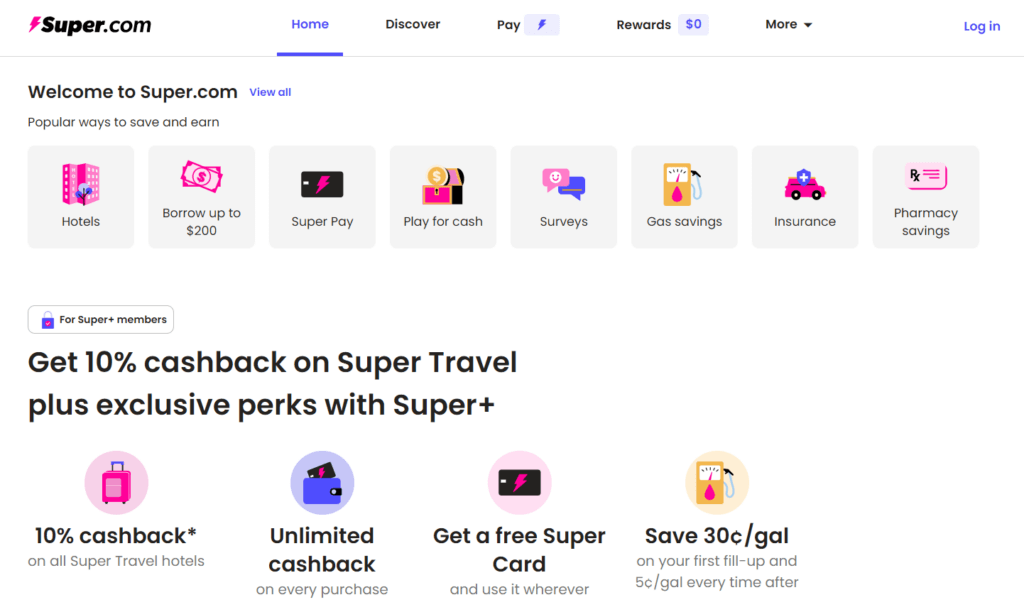Open the Surveys section
The height and width of the screenshot is (612, 1024).
(563, 196)
